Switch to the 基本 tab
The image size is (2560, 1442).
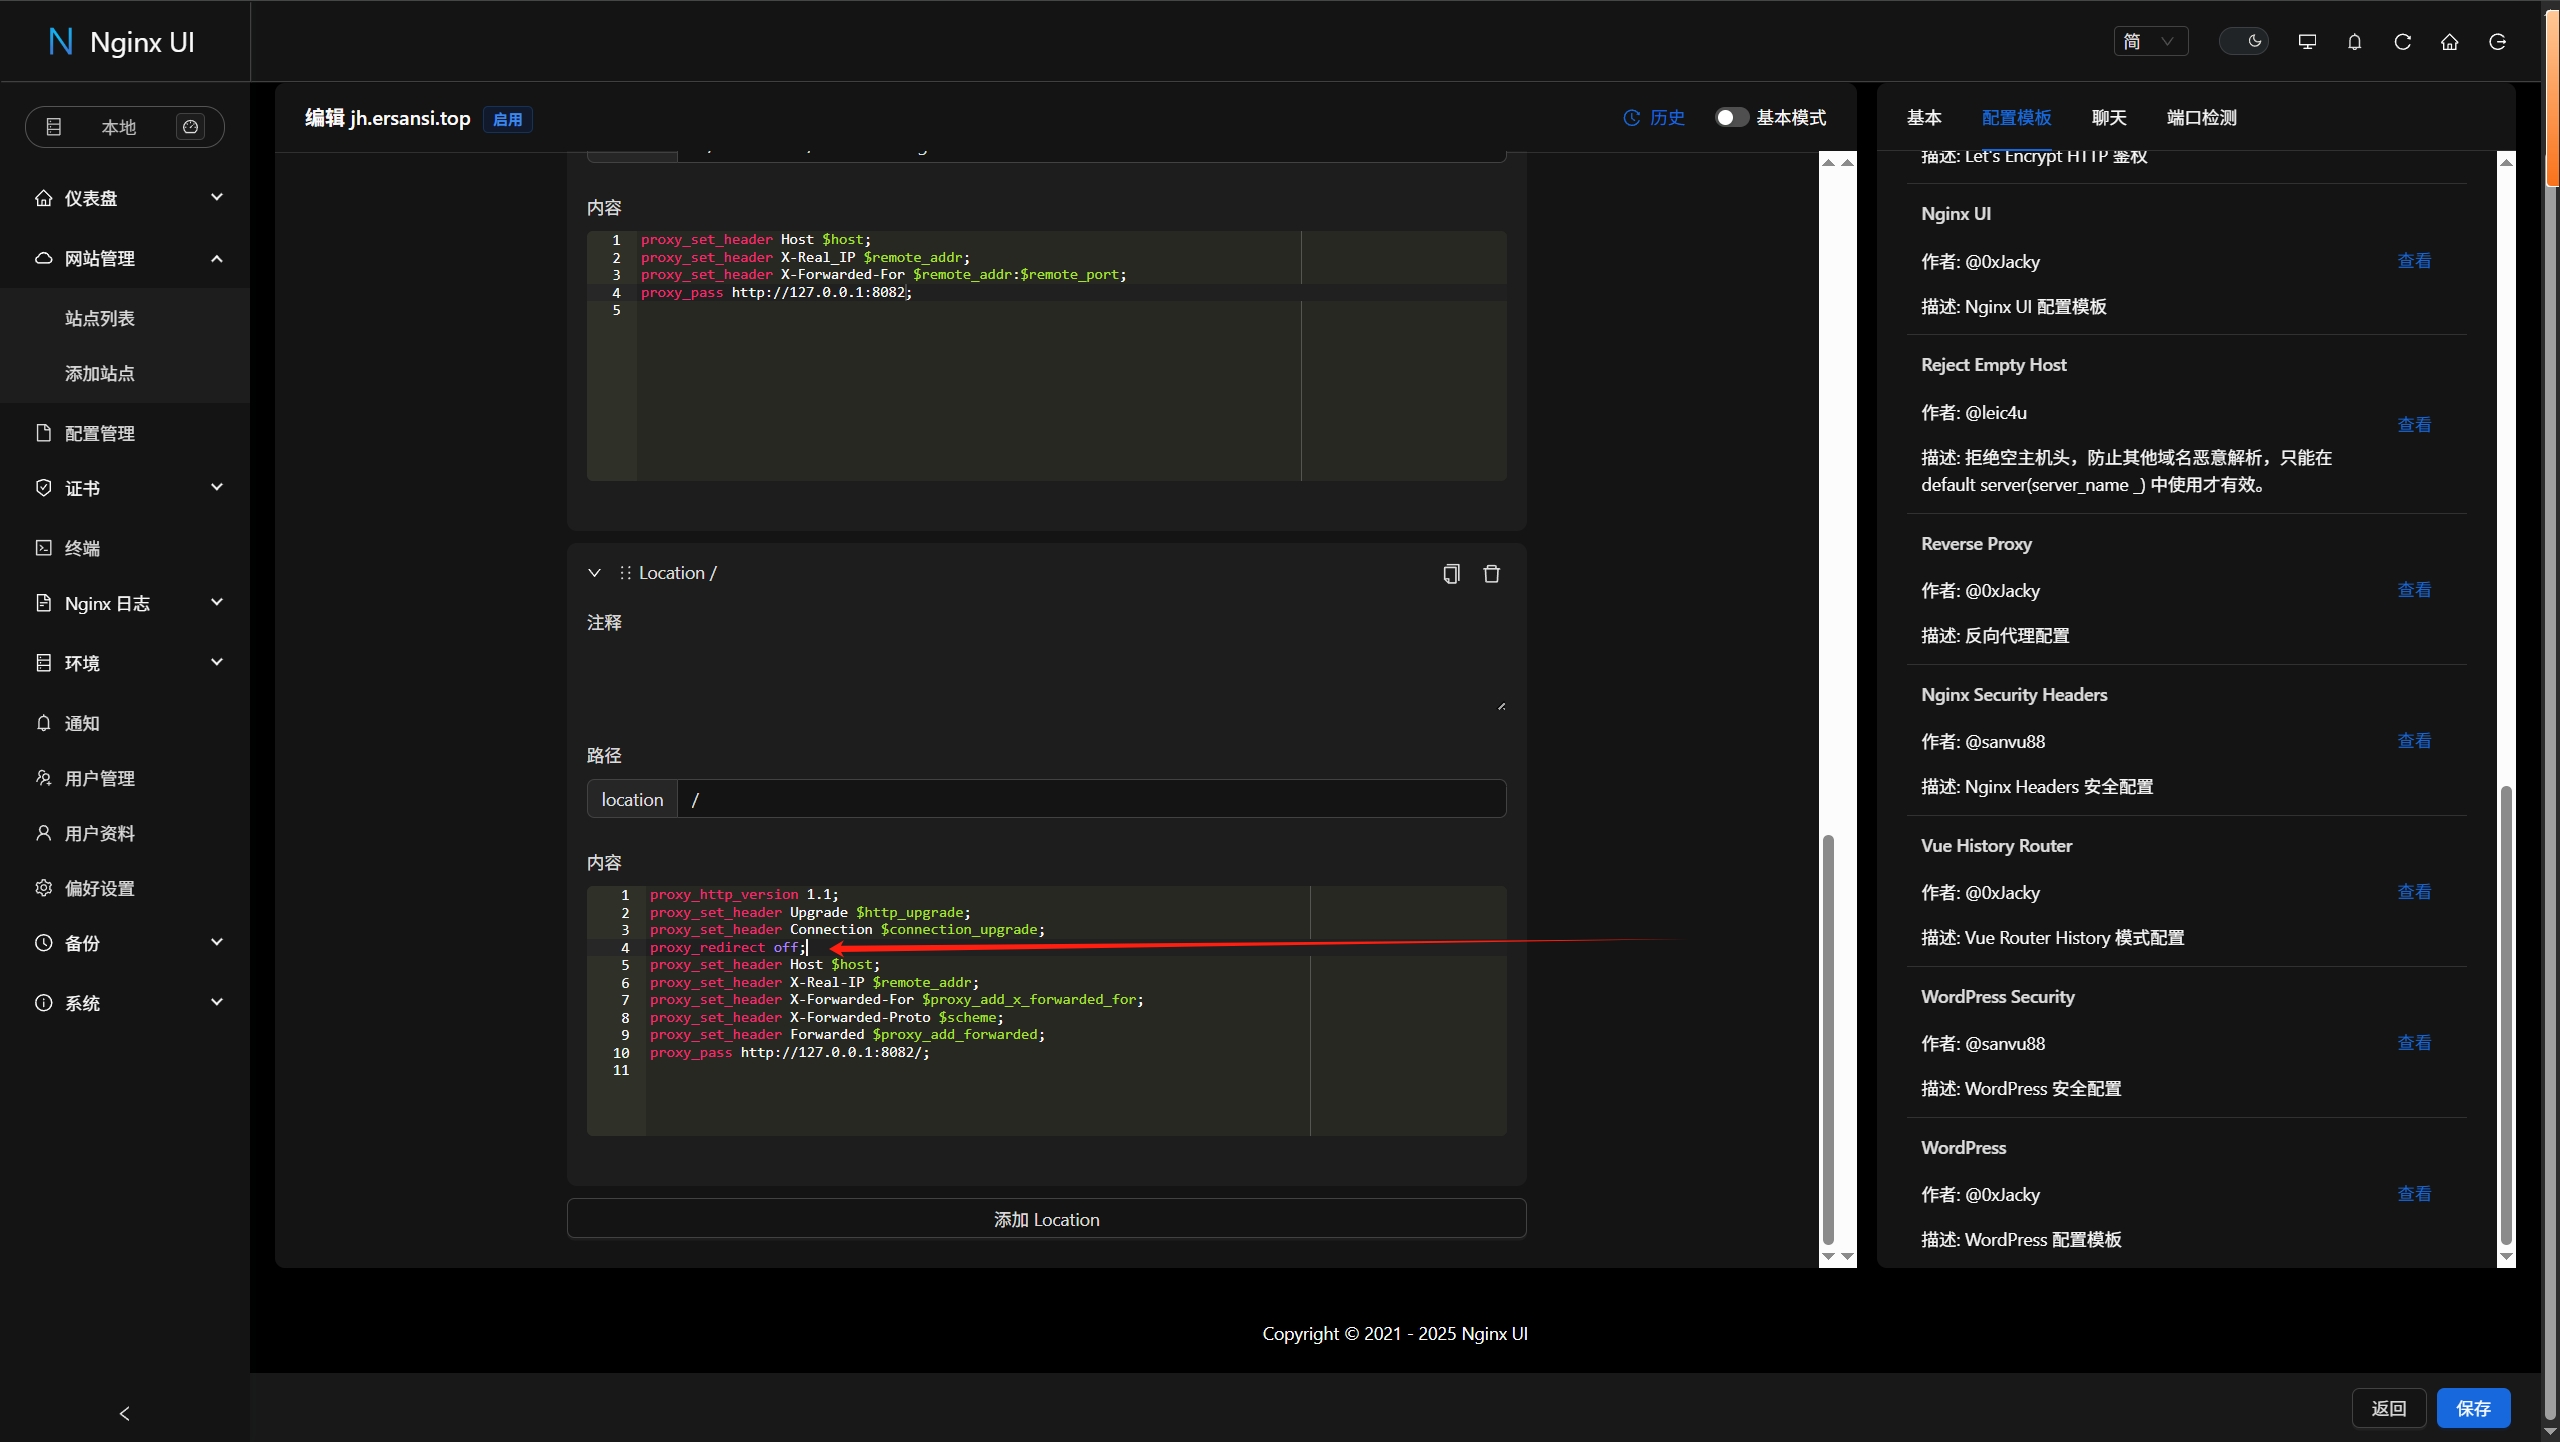point(1924,118)
